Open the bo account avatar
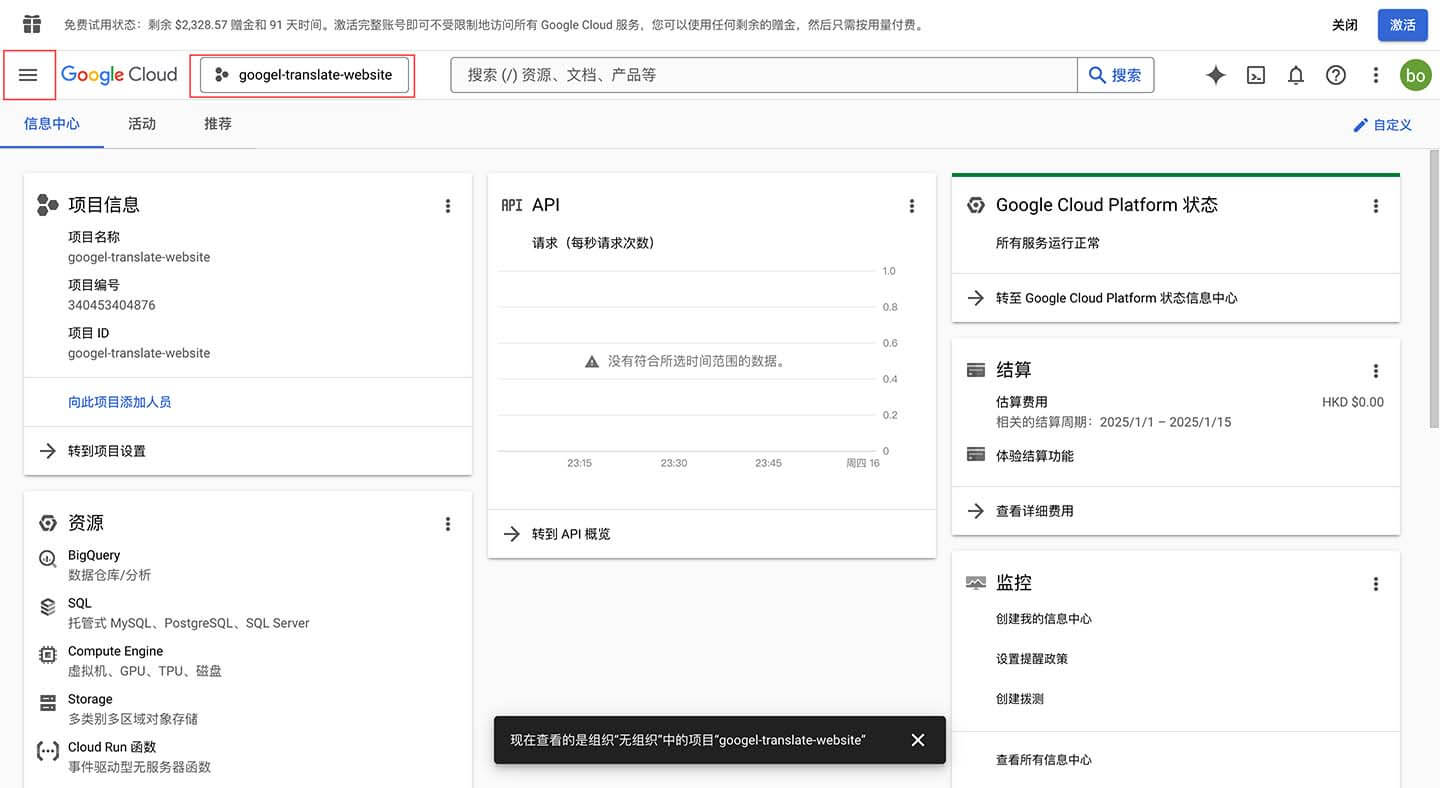 [x=1415, y=75]
